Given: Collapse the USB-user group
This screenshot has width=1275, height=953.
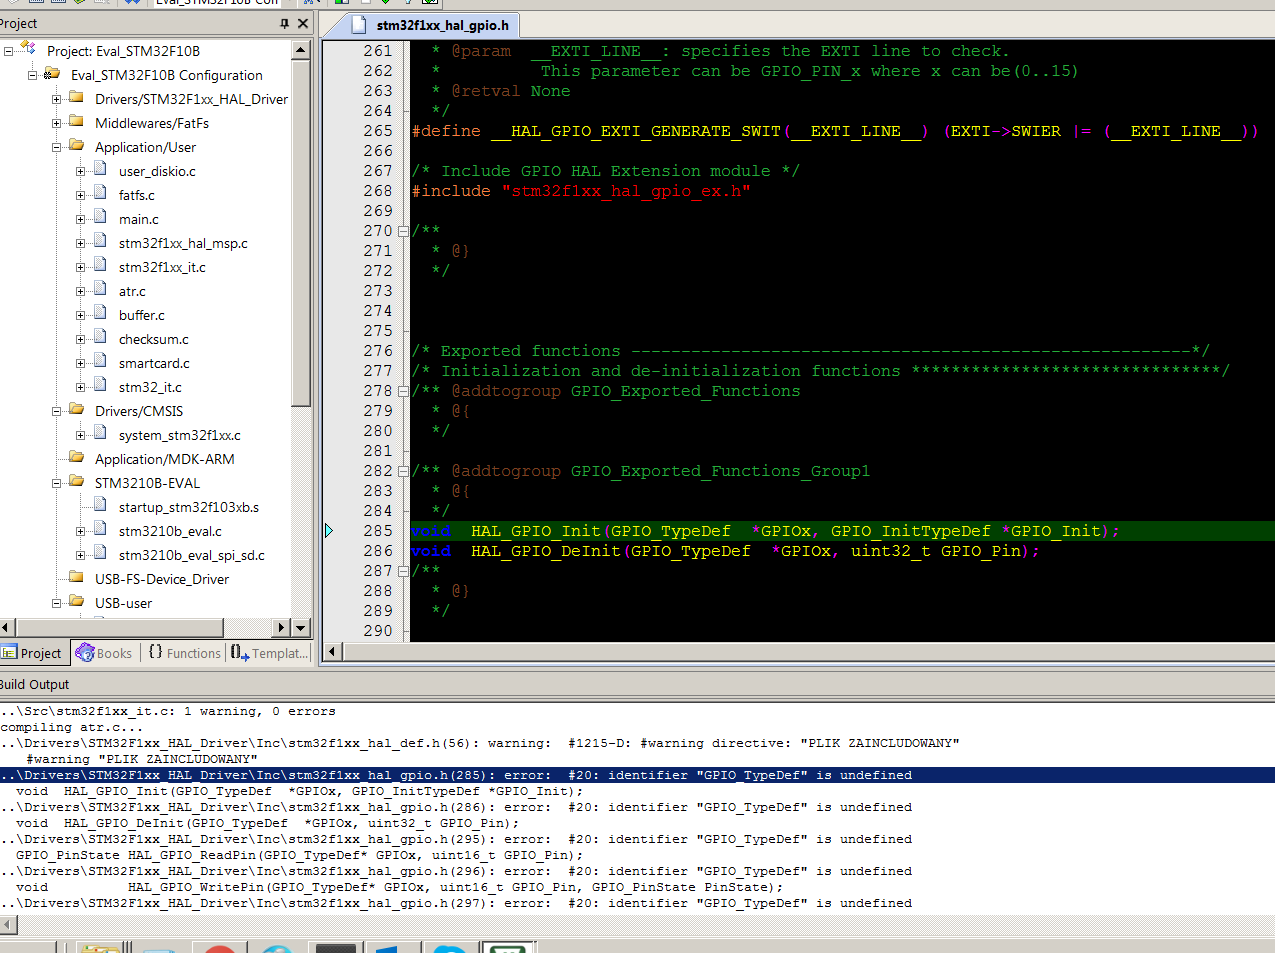Looking at the screenshot, I should (x=56, y=603).
